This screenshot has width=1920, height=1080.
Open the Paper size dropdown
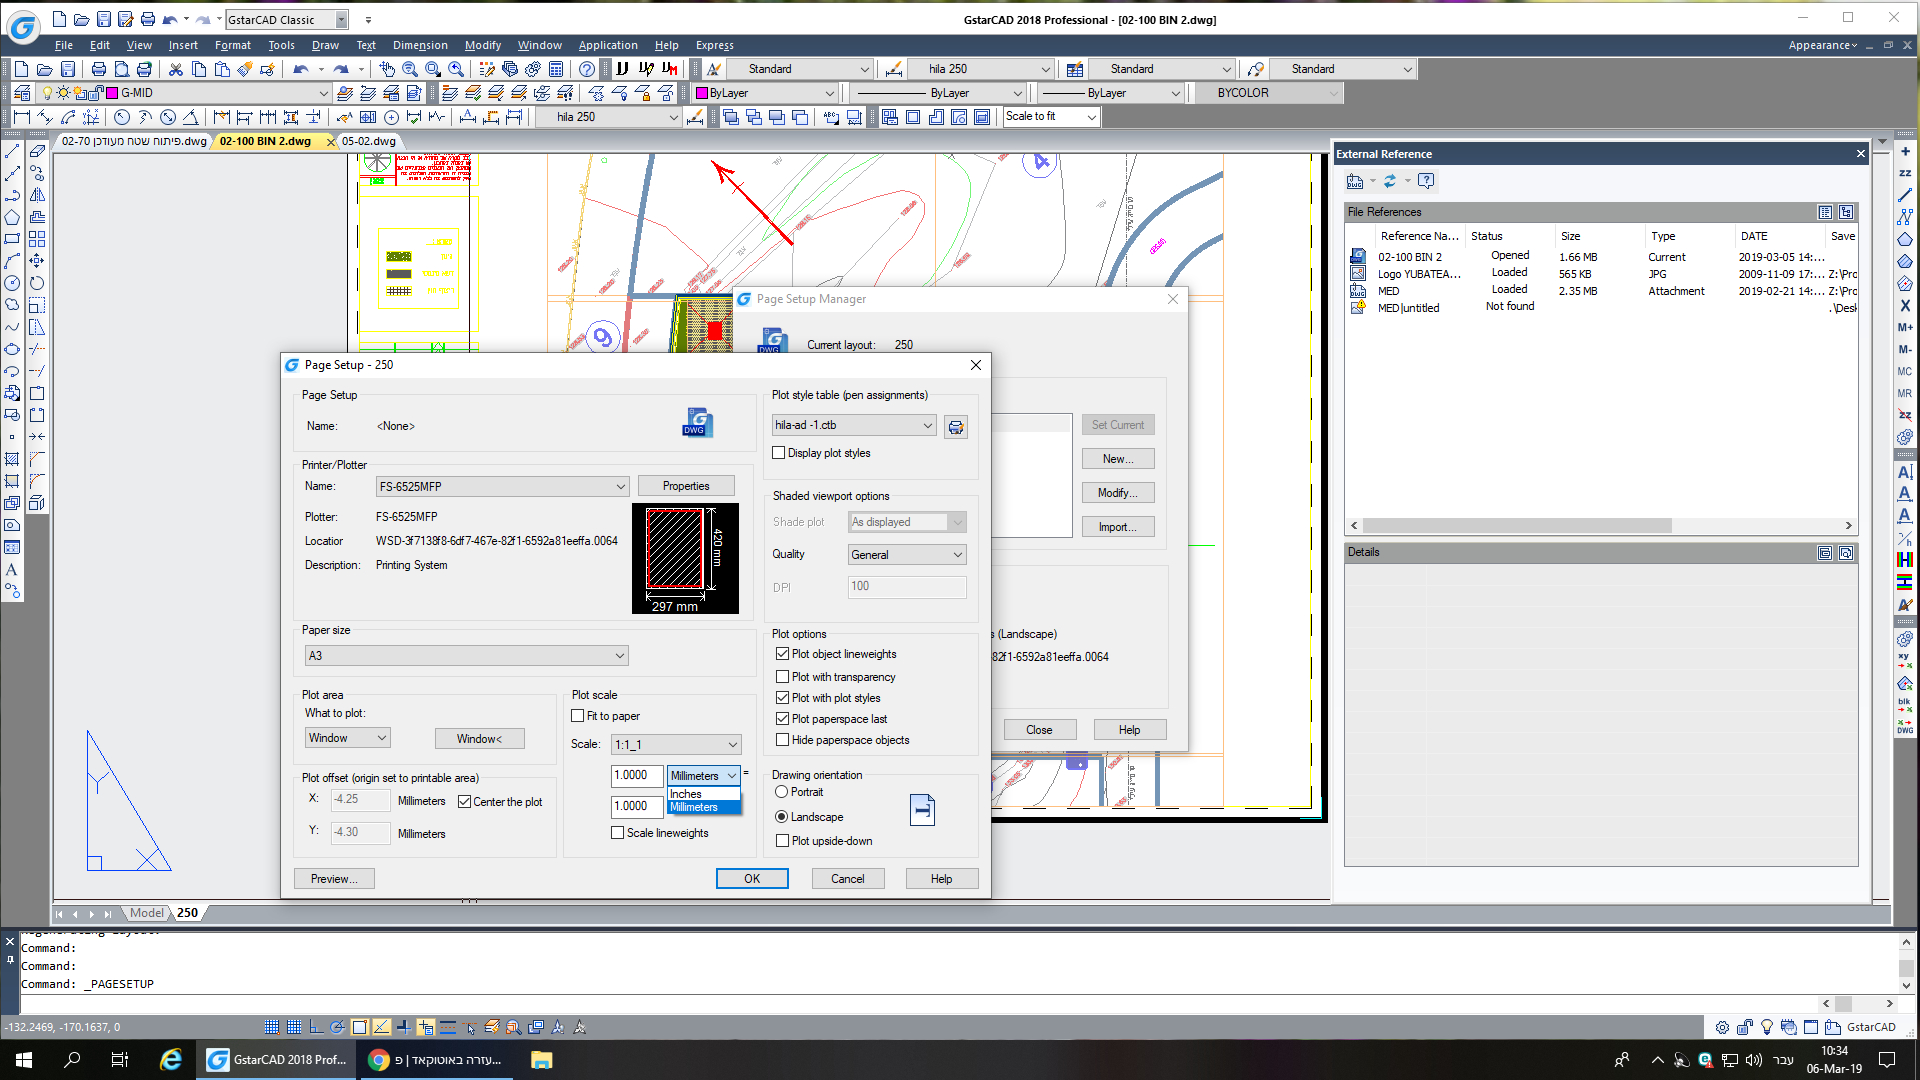(x=466, y=656)
